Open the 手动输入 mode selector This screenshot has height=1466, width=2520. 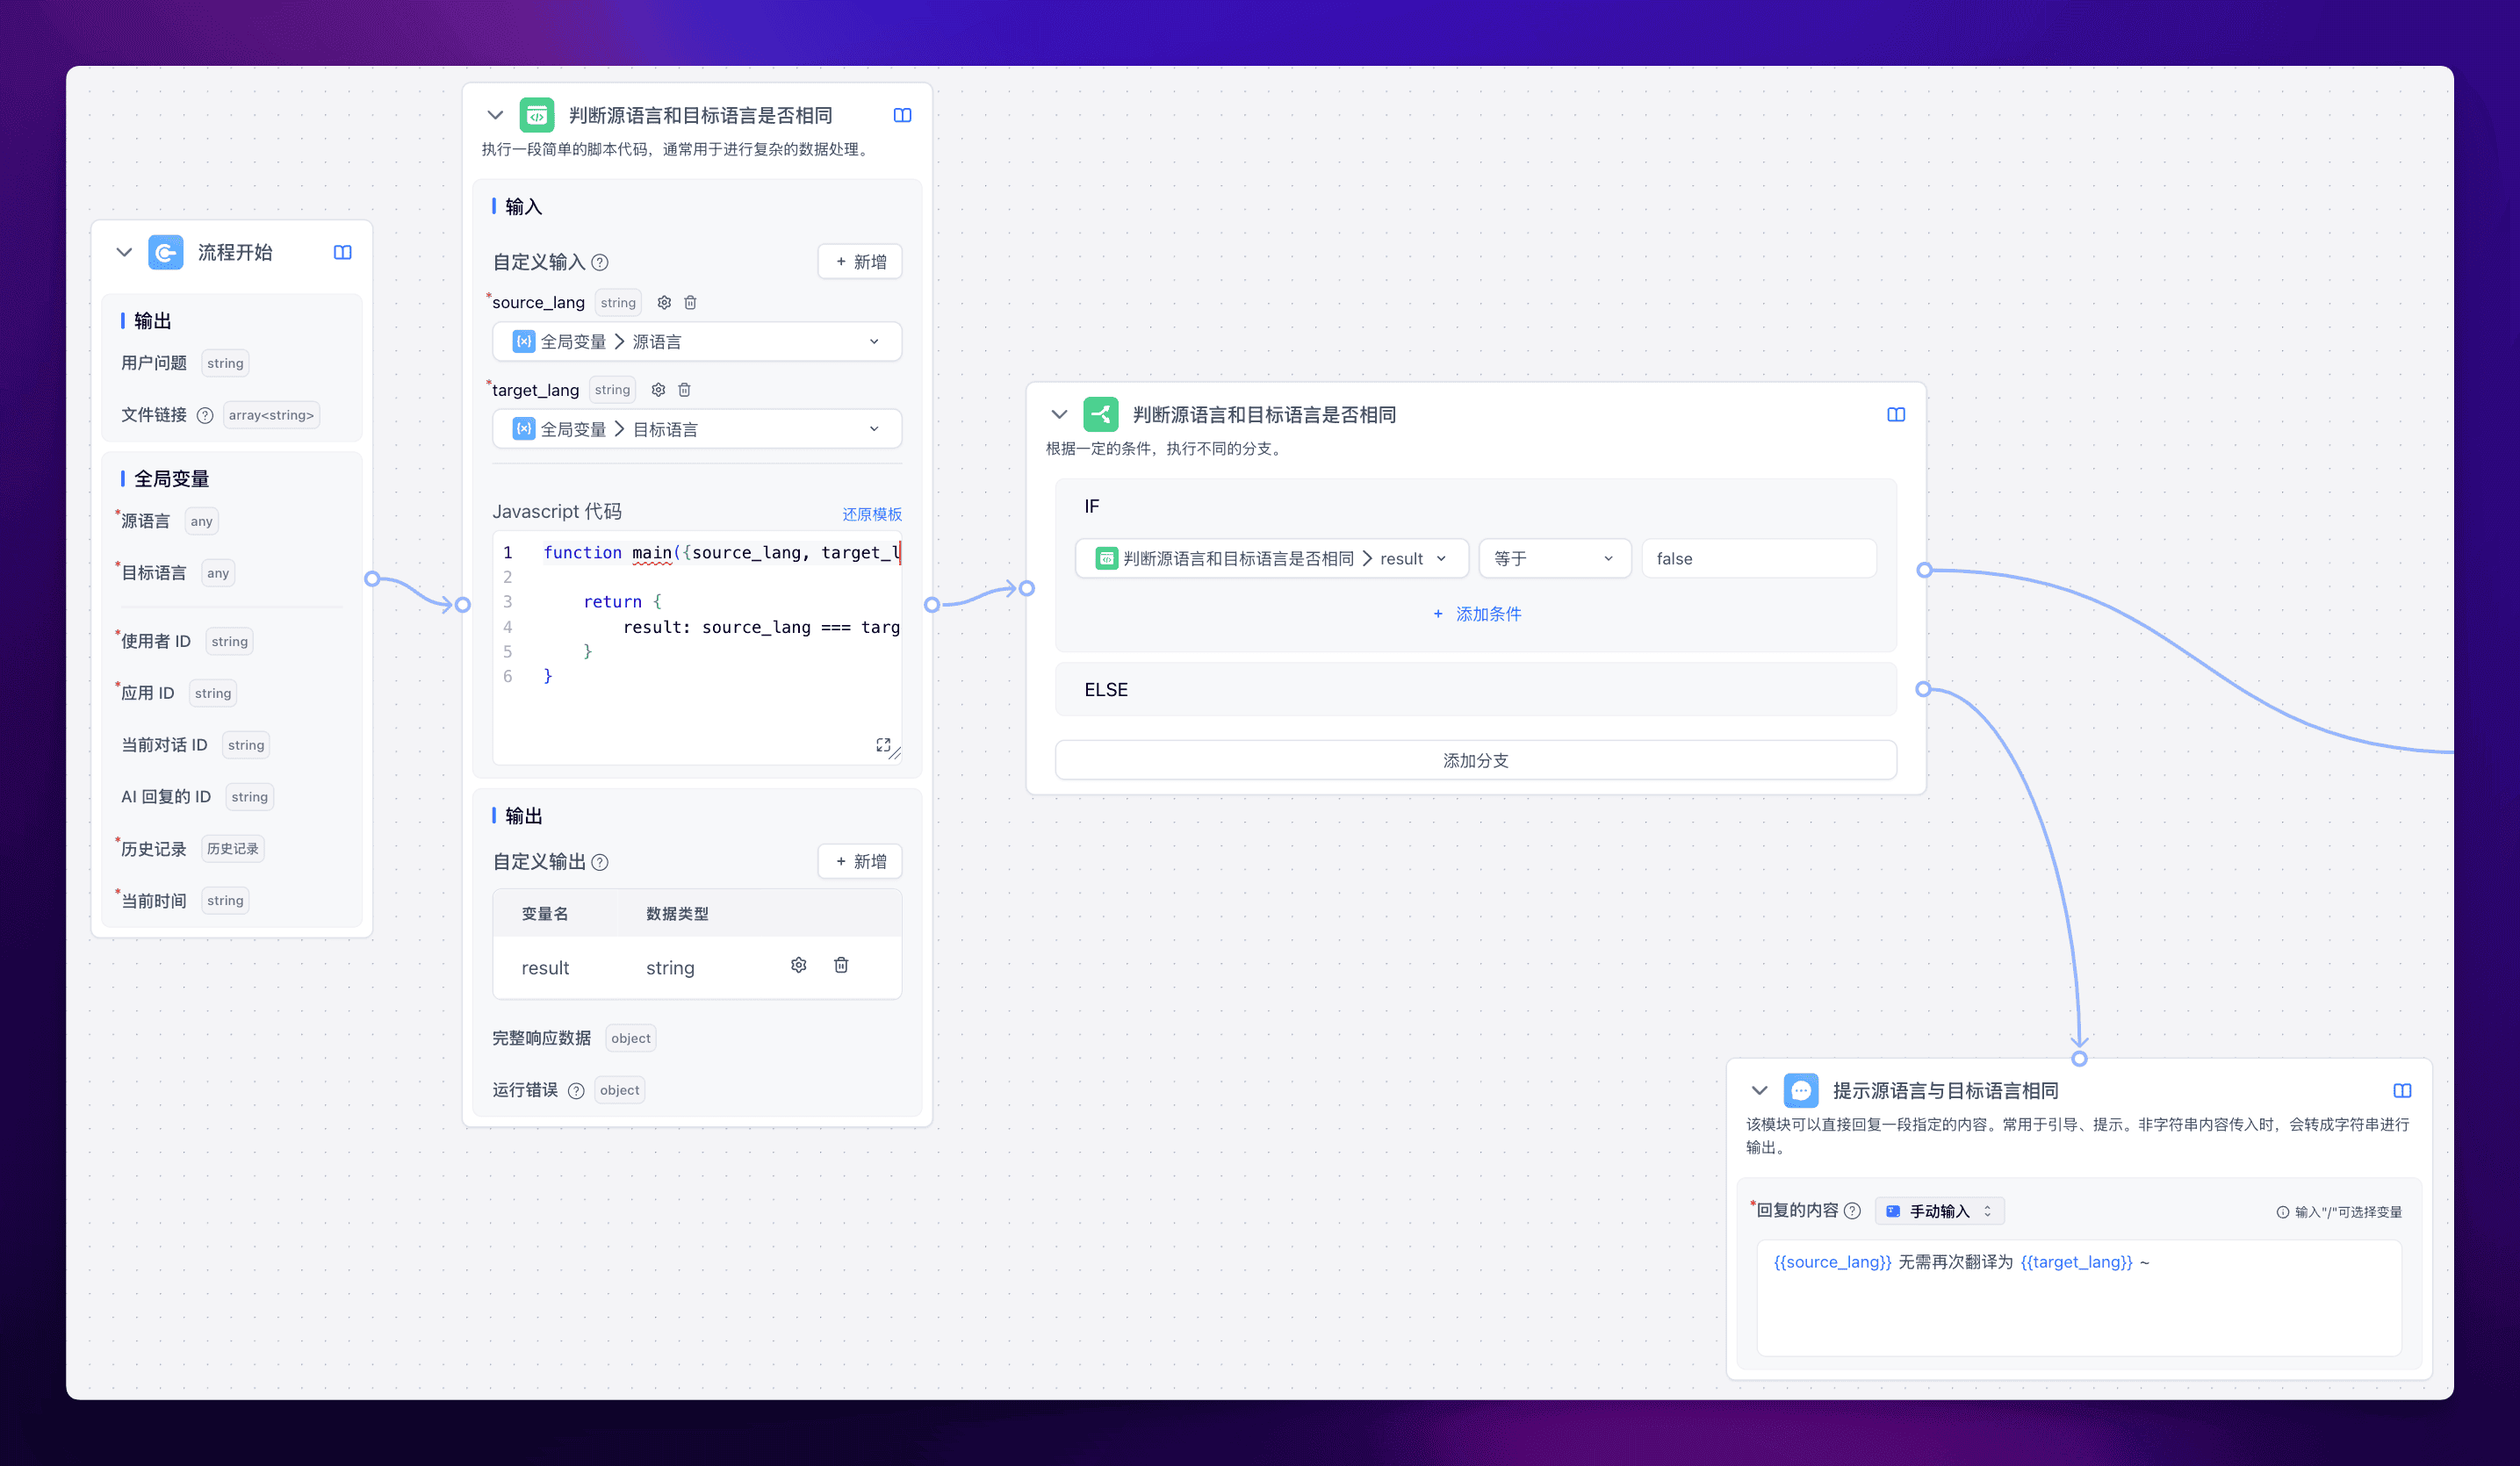(x=1939, y=1211)
